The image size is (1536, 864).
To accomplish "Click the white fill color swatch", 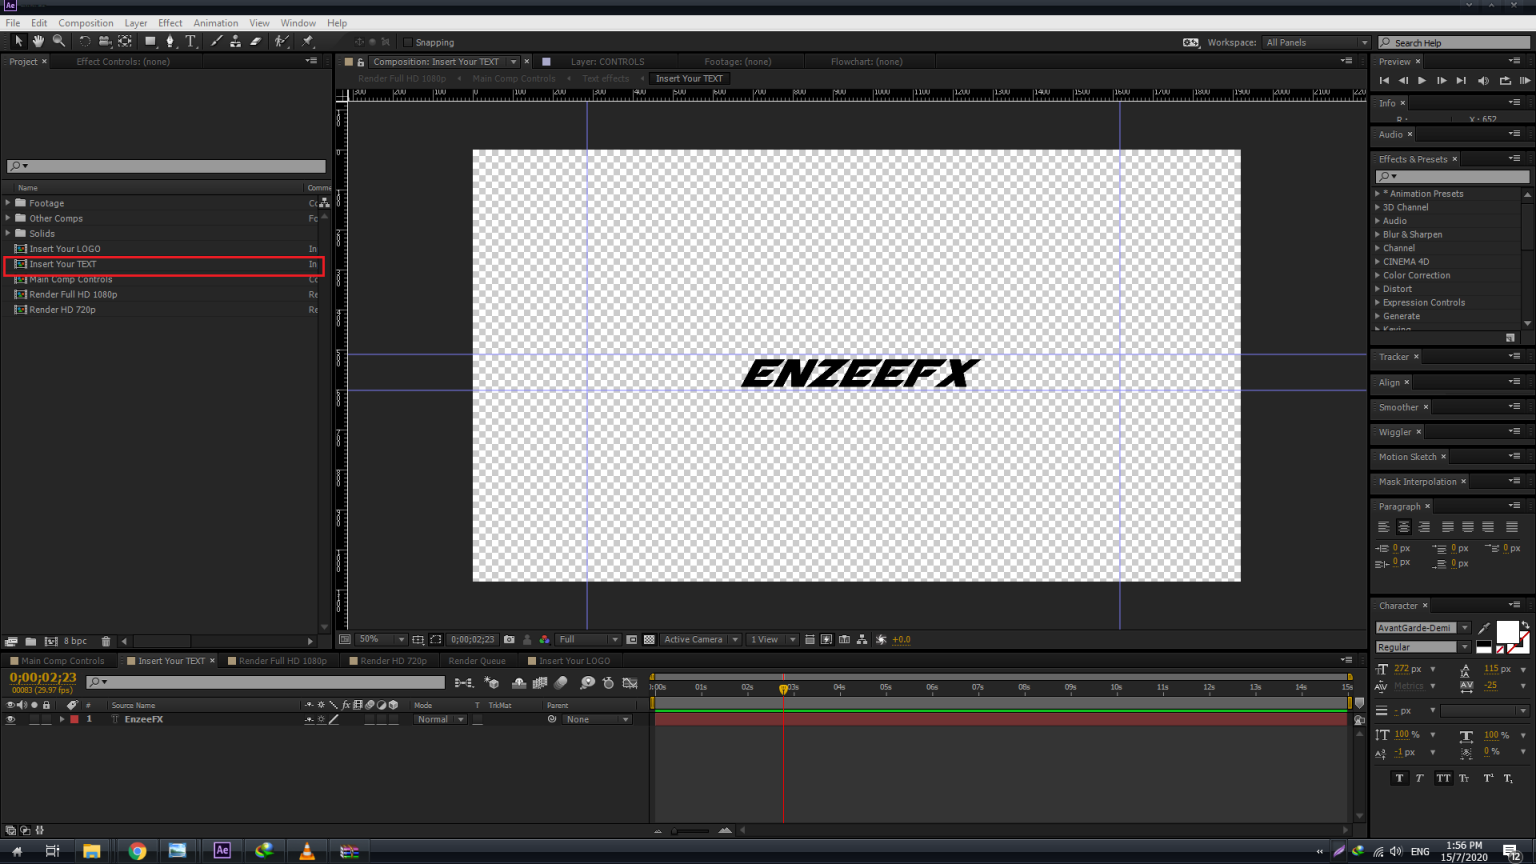I will pyautogui.click(x=1506, y=632).
